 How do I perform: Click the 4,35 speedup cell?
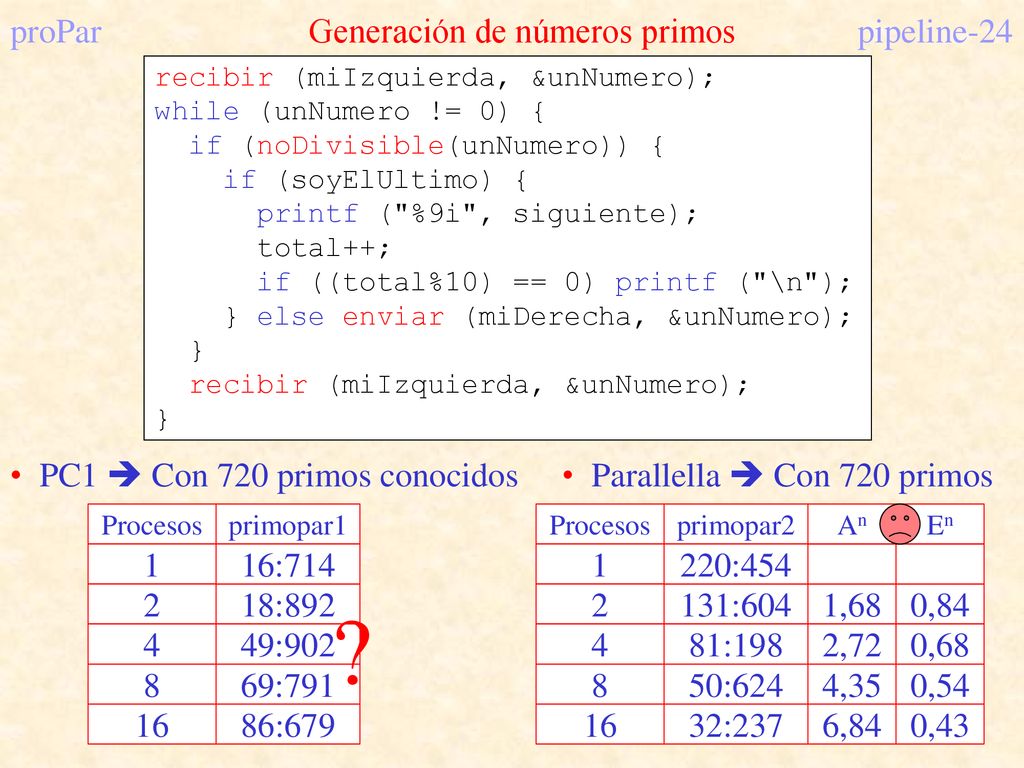[x=852, y=685]
